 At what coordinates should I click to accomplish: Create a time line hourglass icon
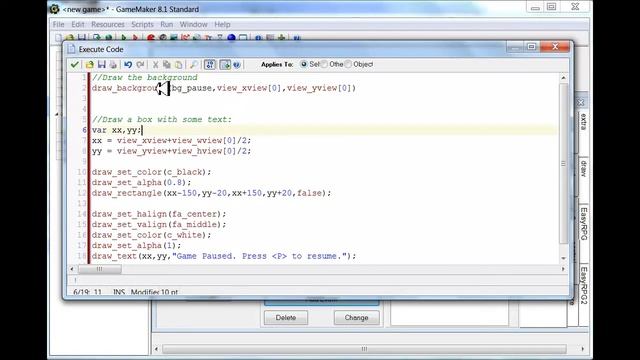[220, 38]
